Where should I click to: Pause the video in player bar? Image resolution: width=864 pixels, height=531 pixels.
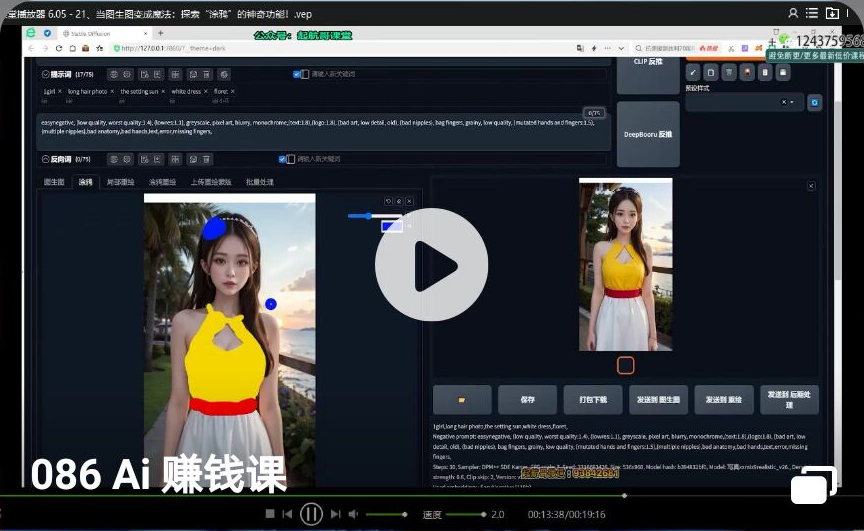tap(311, 514)
